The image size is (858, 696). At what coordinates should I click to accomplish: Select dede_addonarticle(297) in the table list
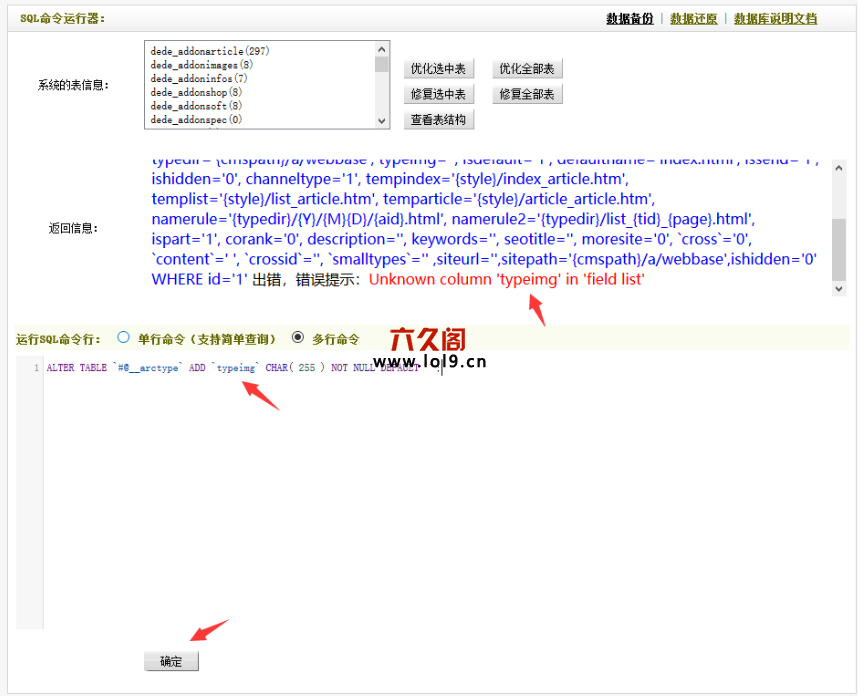(x=210, y=50)
